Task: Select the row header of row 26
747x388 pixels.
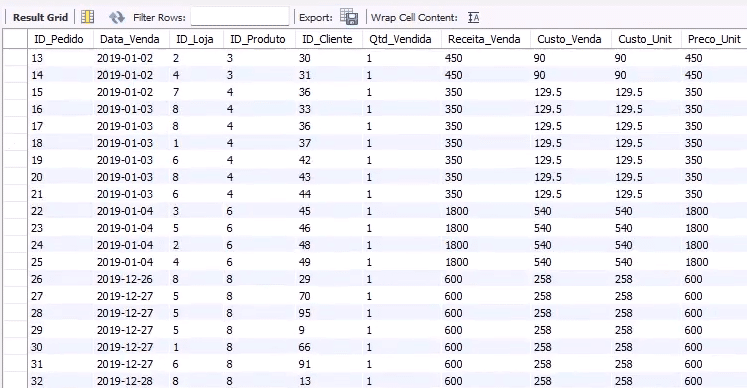Action: (15, 279)
